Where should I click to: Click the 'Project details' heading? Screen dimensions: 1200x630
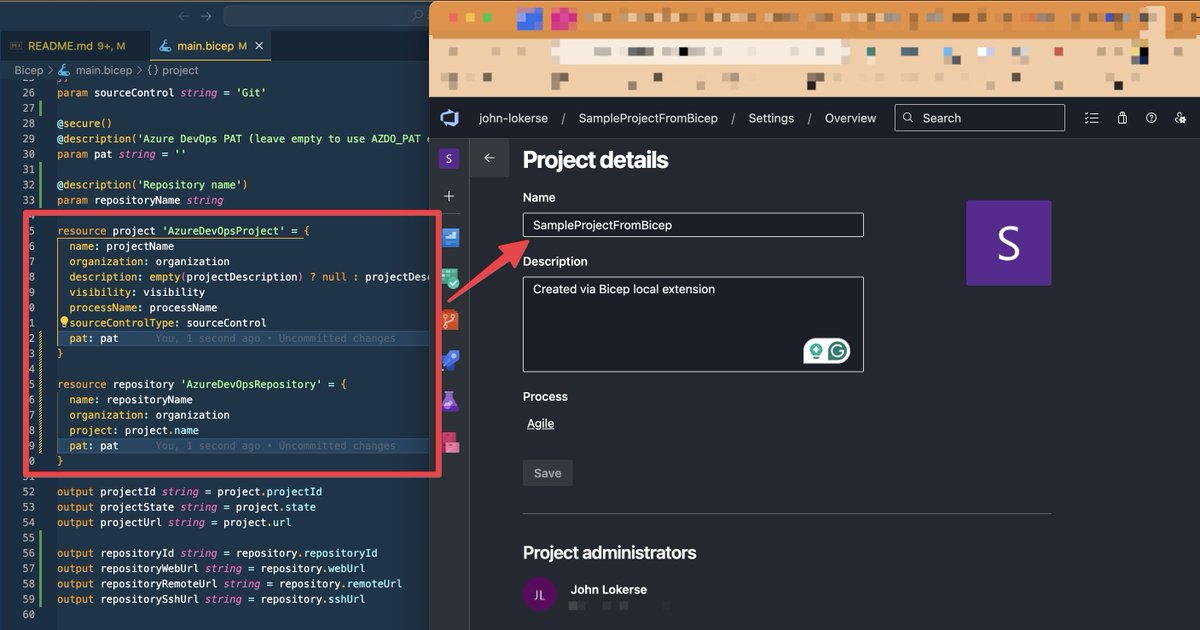pyautogui.click(x=595, y=160)
